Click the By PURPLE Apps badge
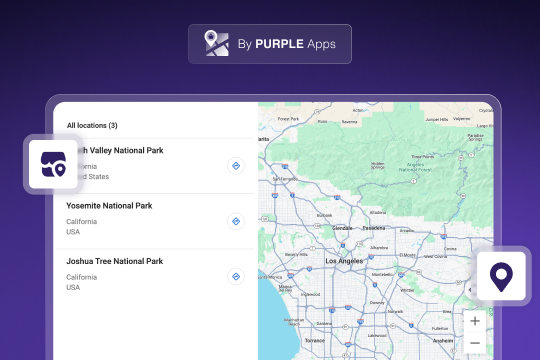Screen dimensions: 540x360 coord(270,44)
